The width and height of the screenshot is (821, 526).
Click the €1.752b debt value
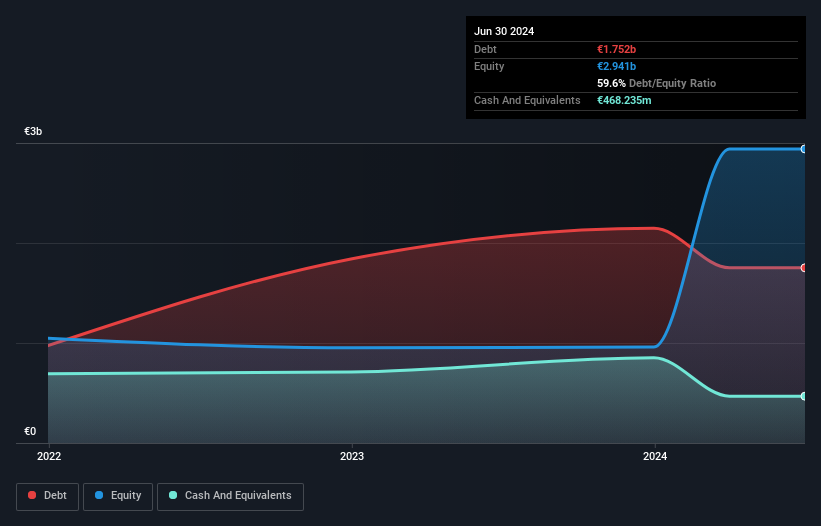point(616,49)
